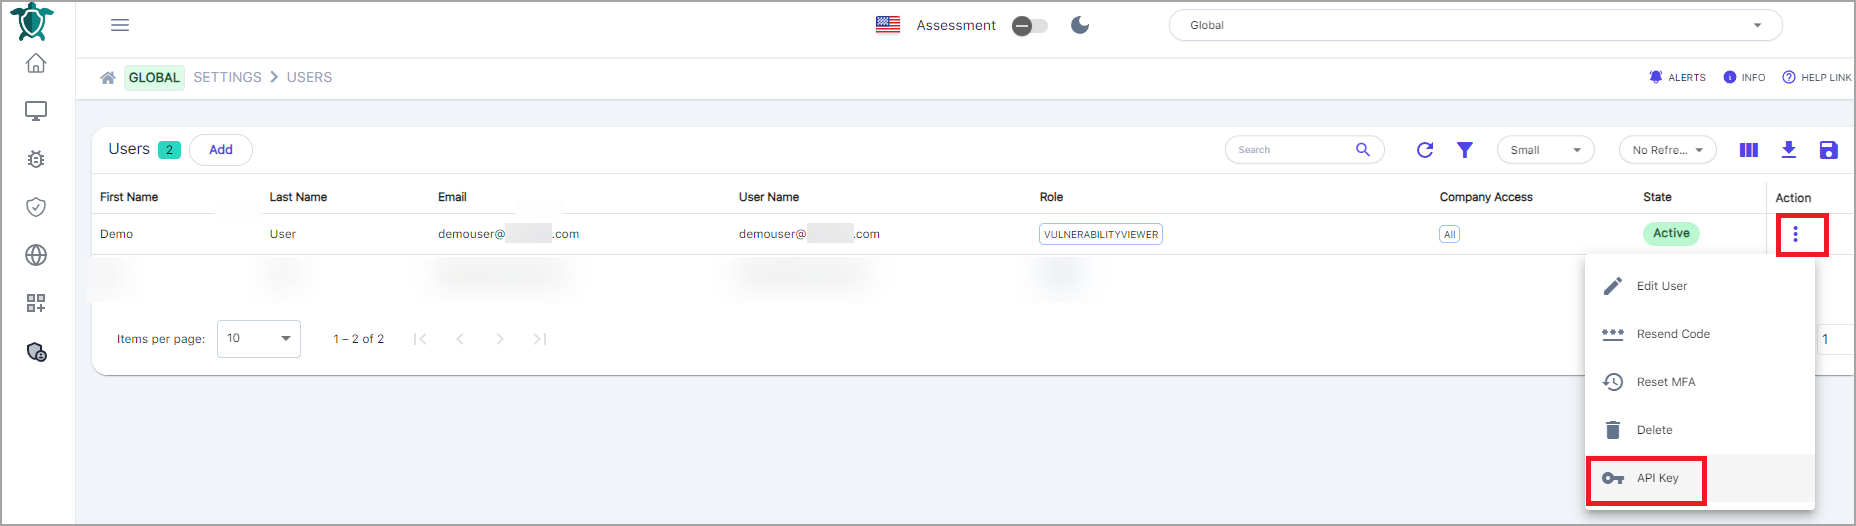Open the Small table size dropdown

(1544, 150)
